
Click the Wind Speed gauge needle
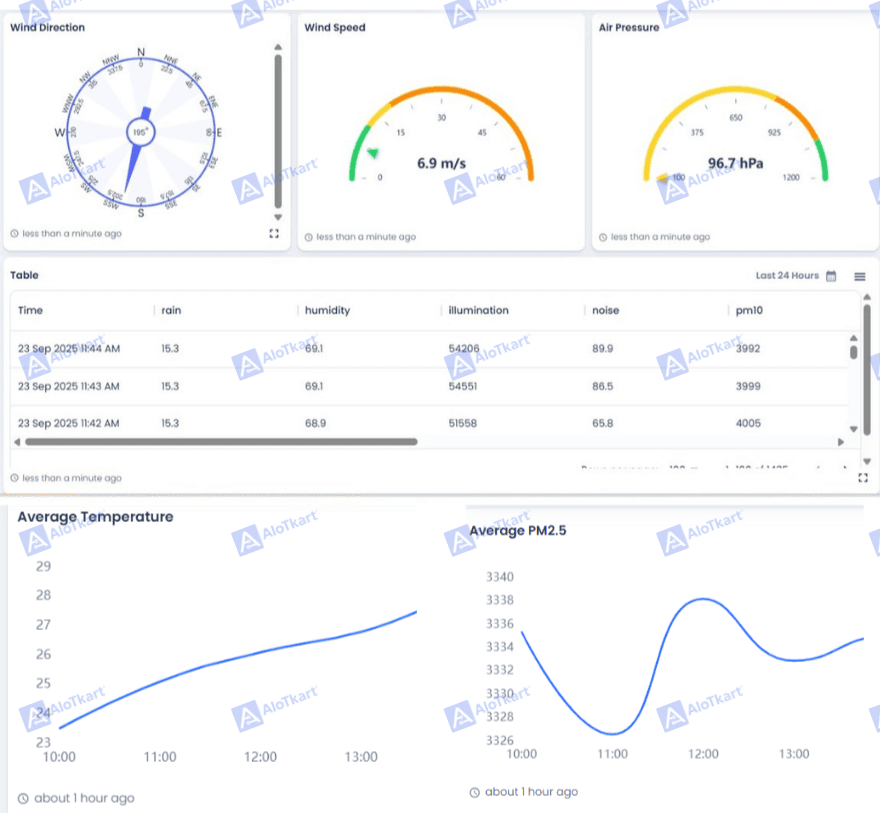pyautogui.click(x=373, y=153)
